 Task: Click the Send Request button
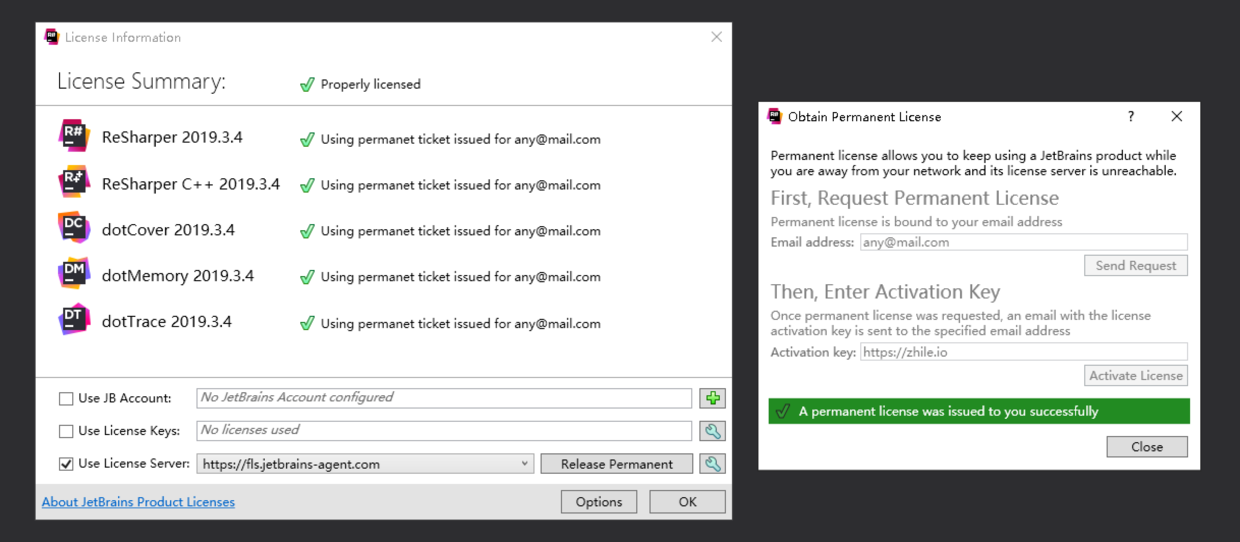1136,265
